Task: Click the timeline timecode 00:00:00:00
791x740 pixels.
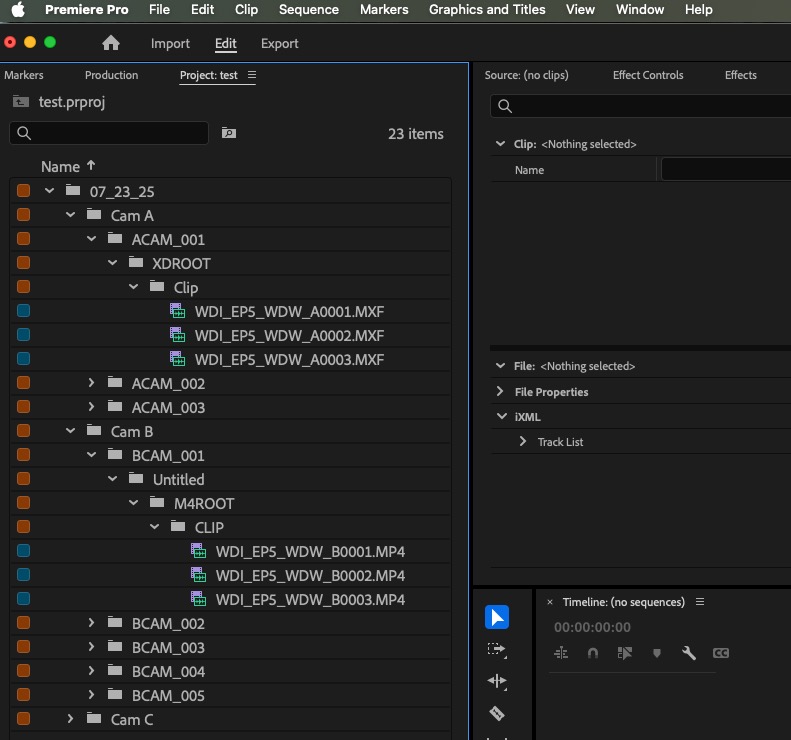Action: 592,627
